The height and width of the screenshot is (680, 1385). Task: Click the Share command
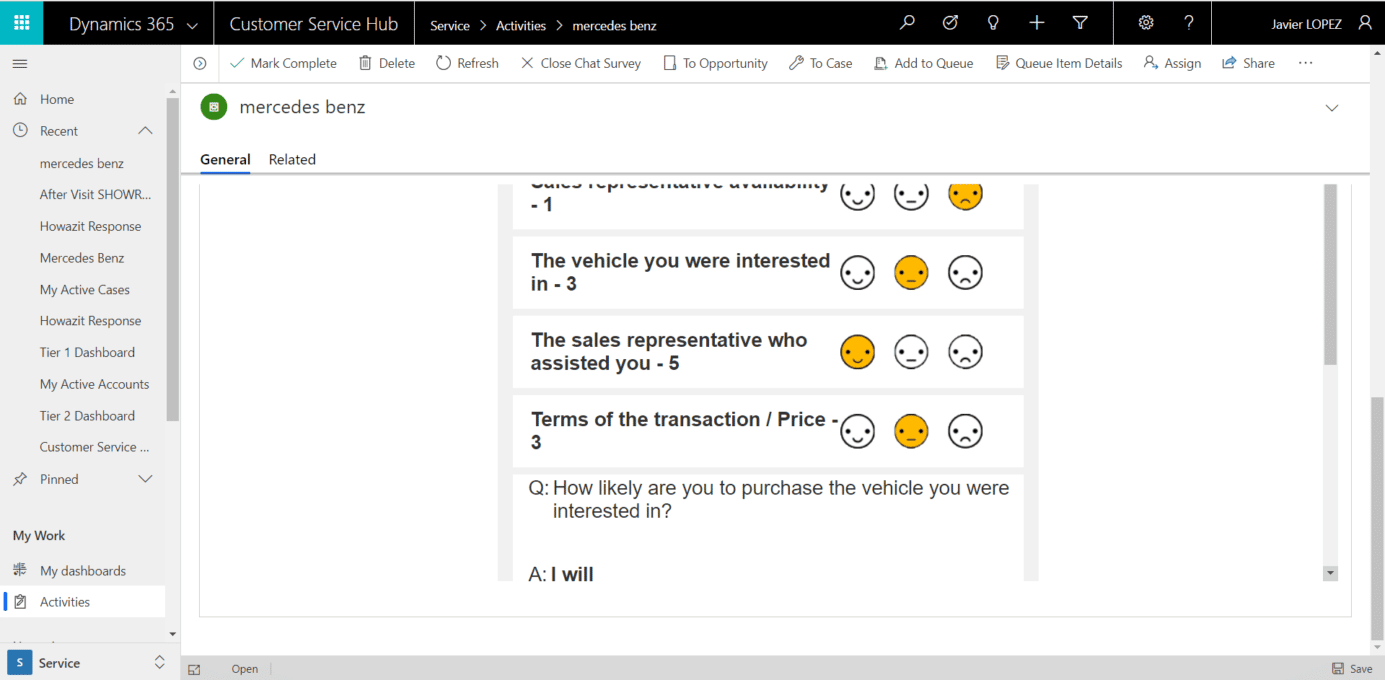(x=1248, y=63)
